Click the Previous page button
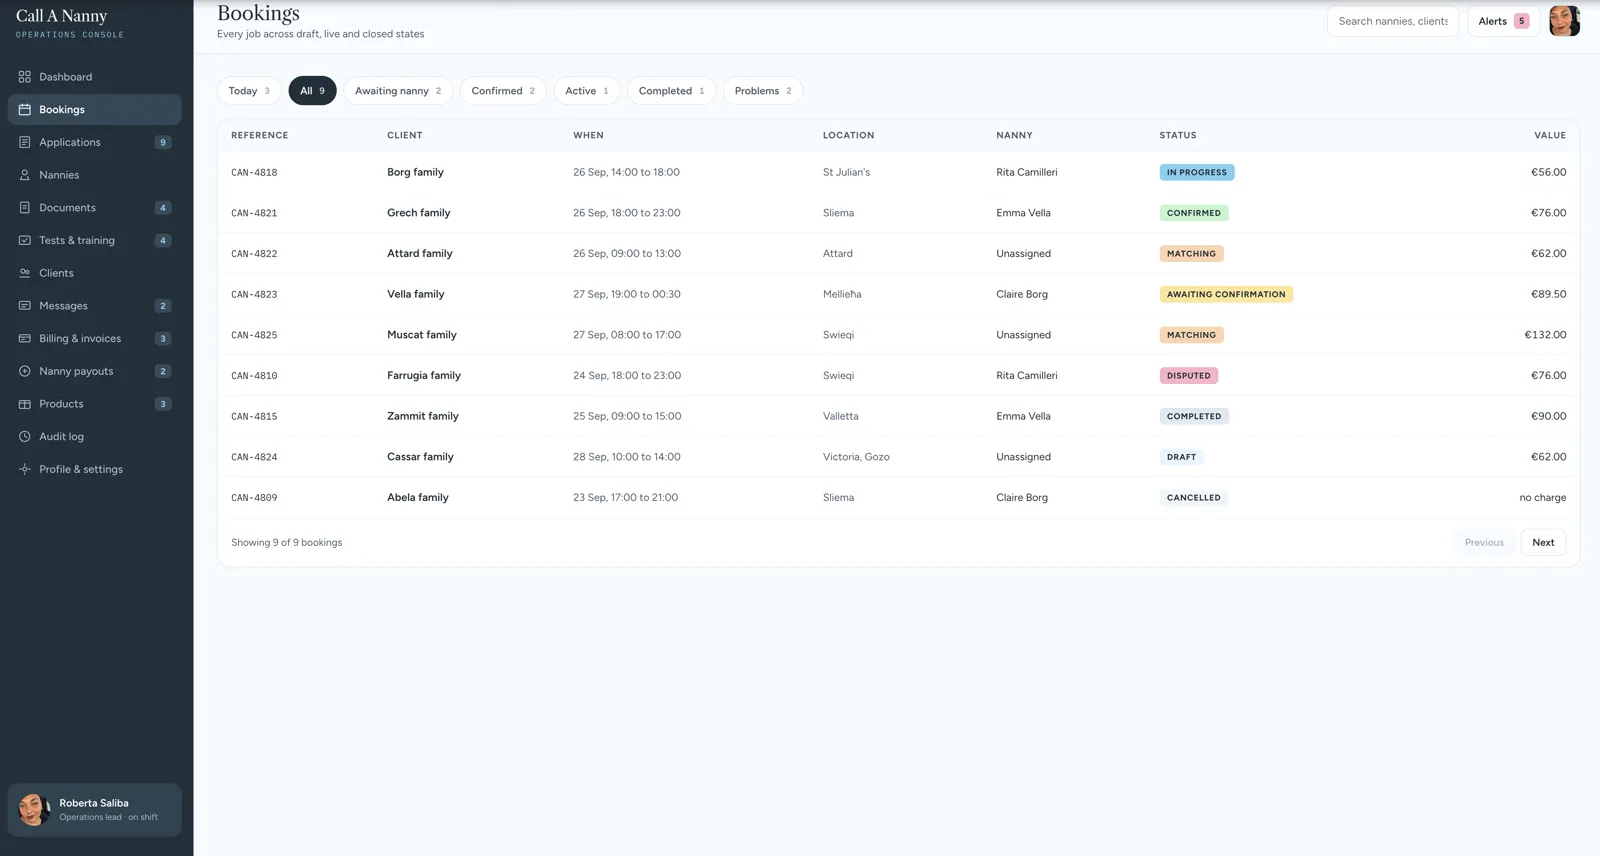1600x856 pixels. [1484, 543]
